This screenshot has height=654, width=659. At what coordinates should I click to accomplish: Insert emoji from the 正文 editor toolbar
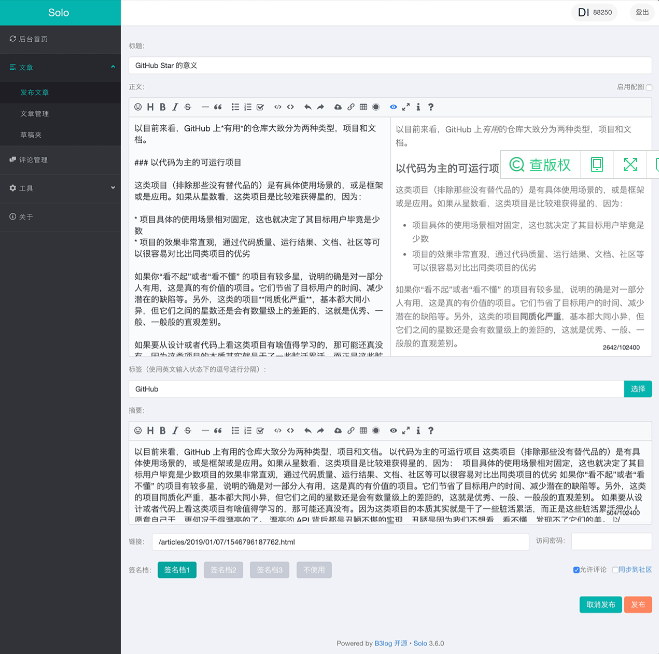(138, 107)
